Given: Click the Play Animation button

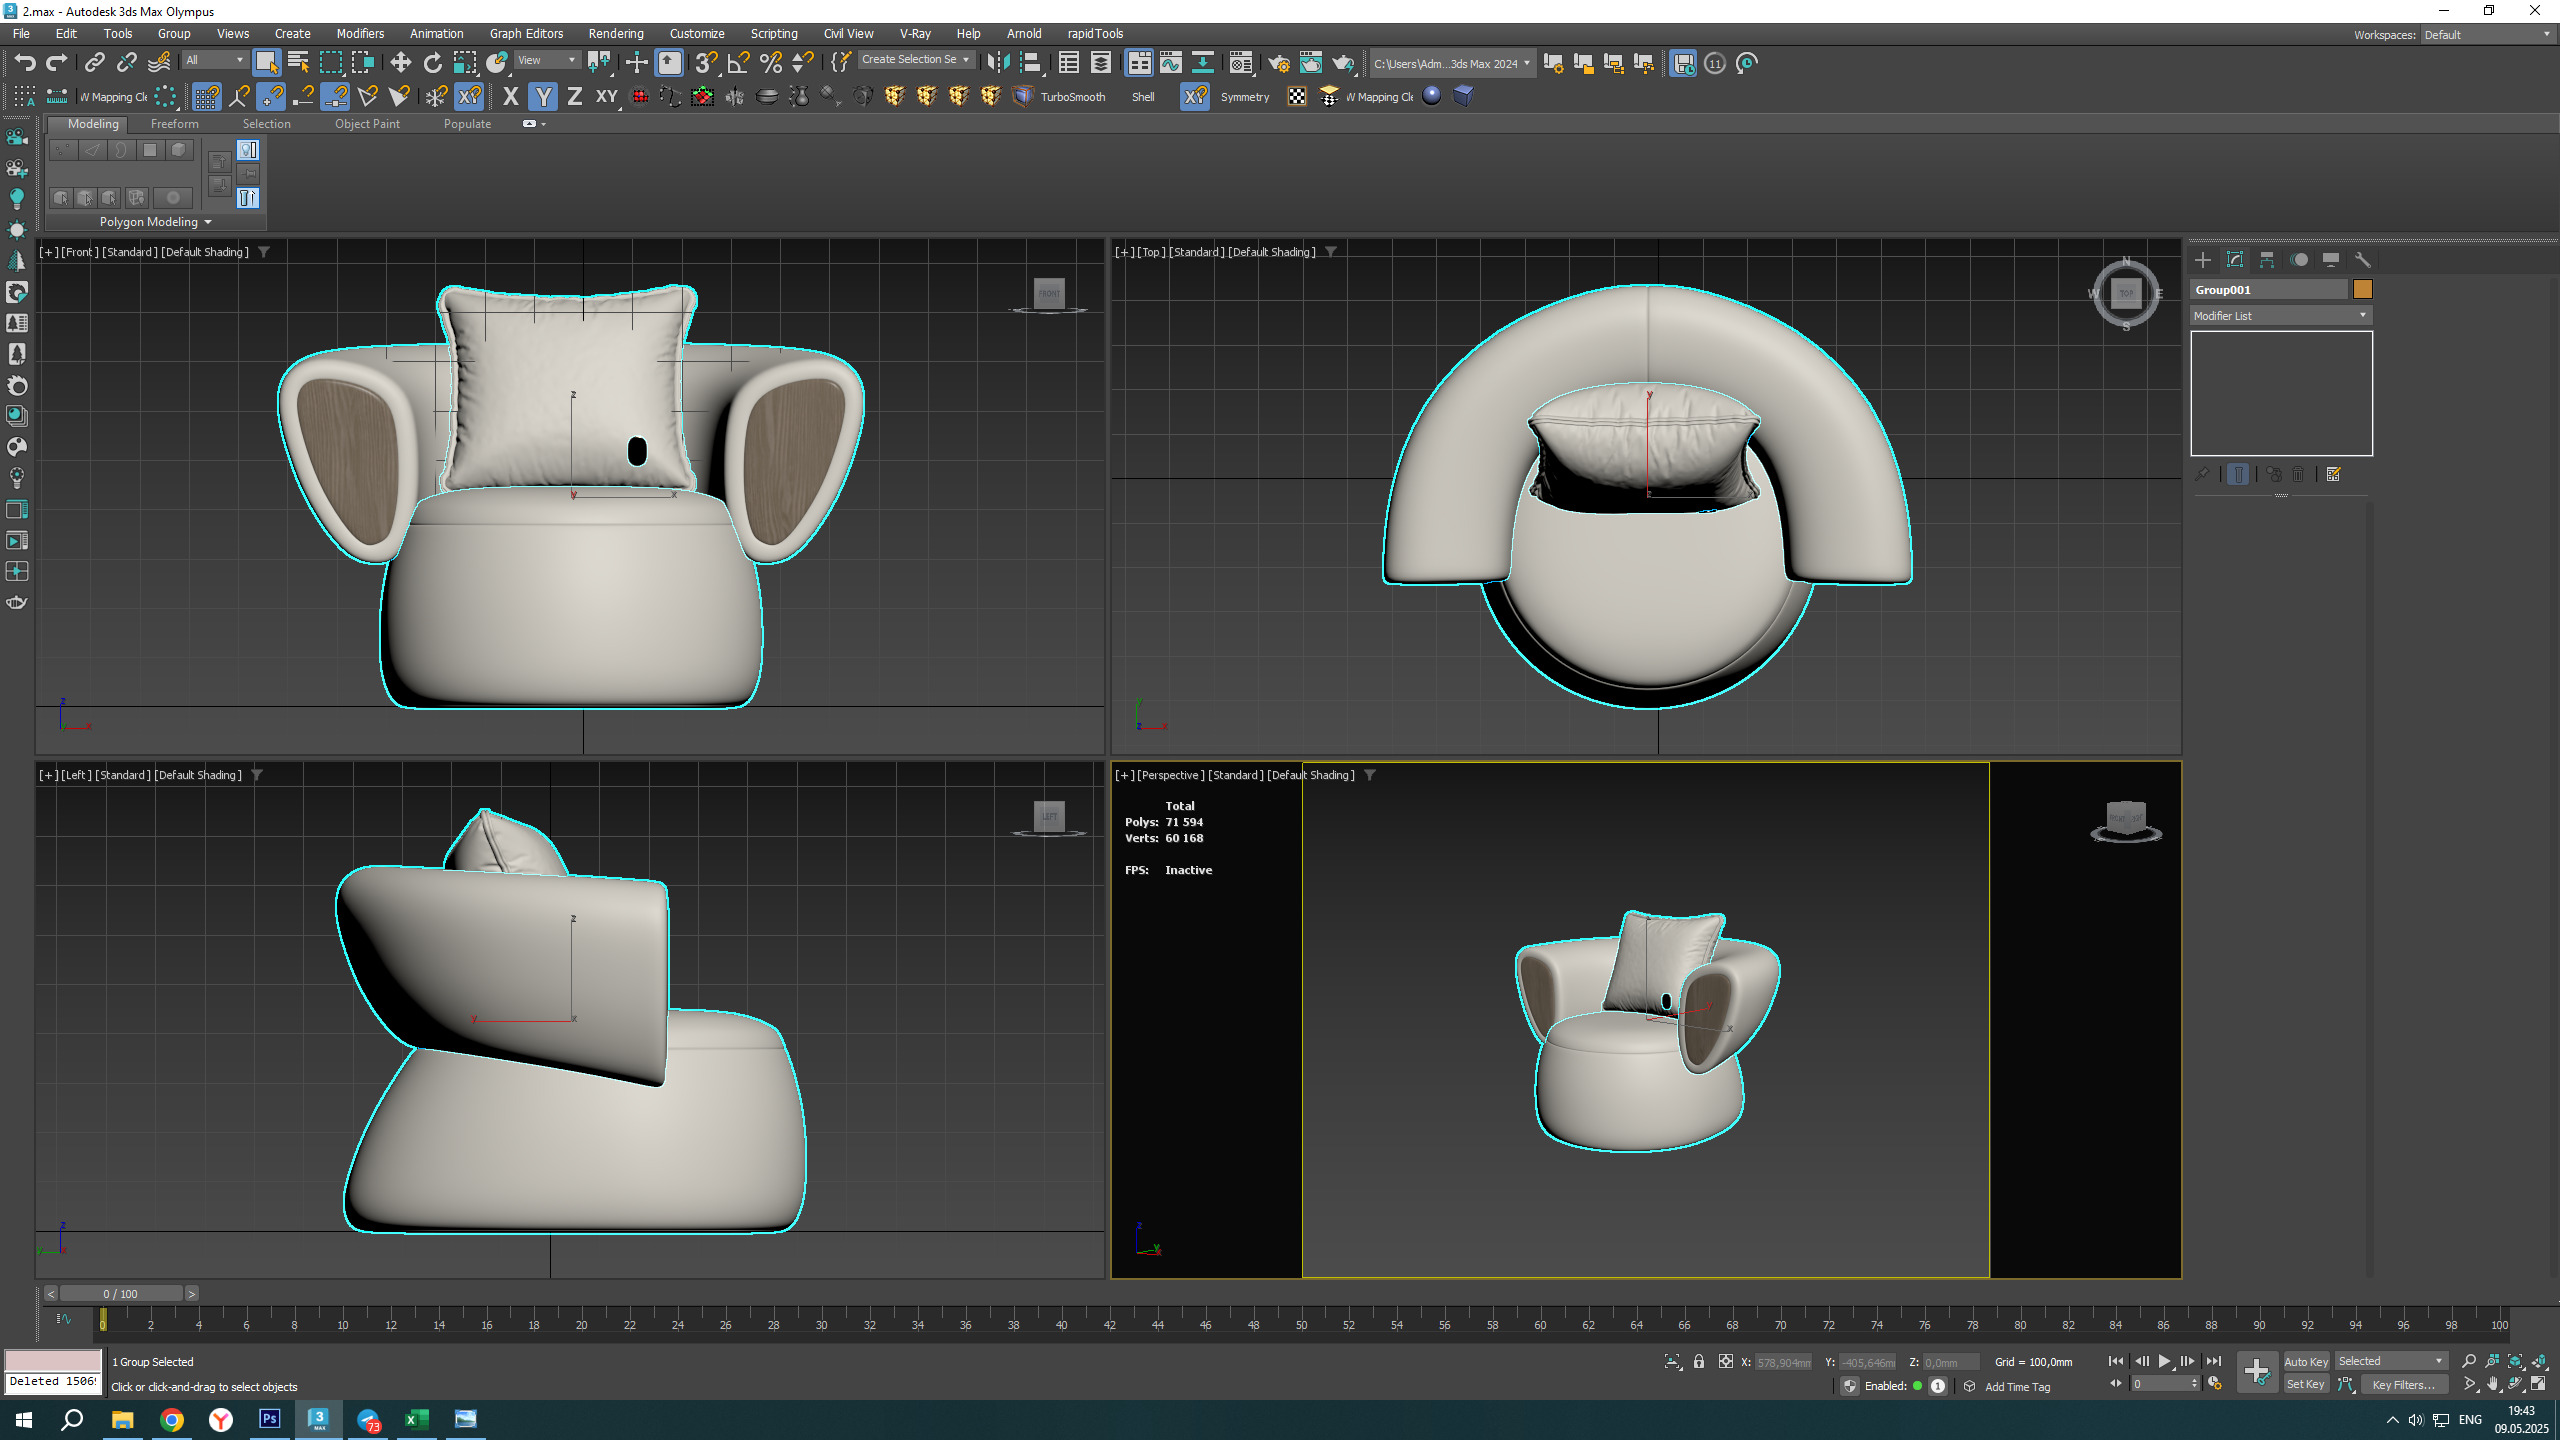Looking at the screenshot, I should coord(2164,1361).
